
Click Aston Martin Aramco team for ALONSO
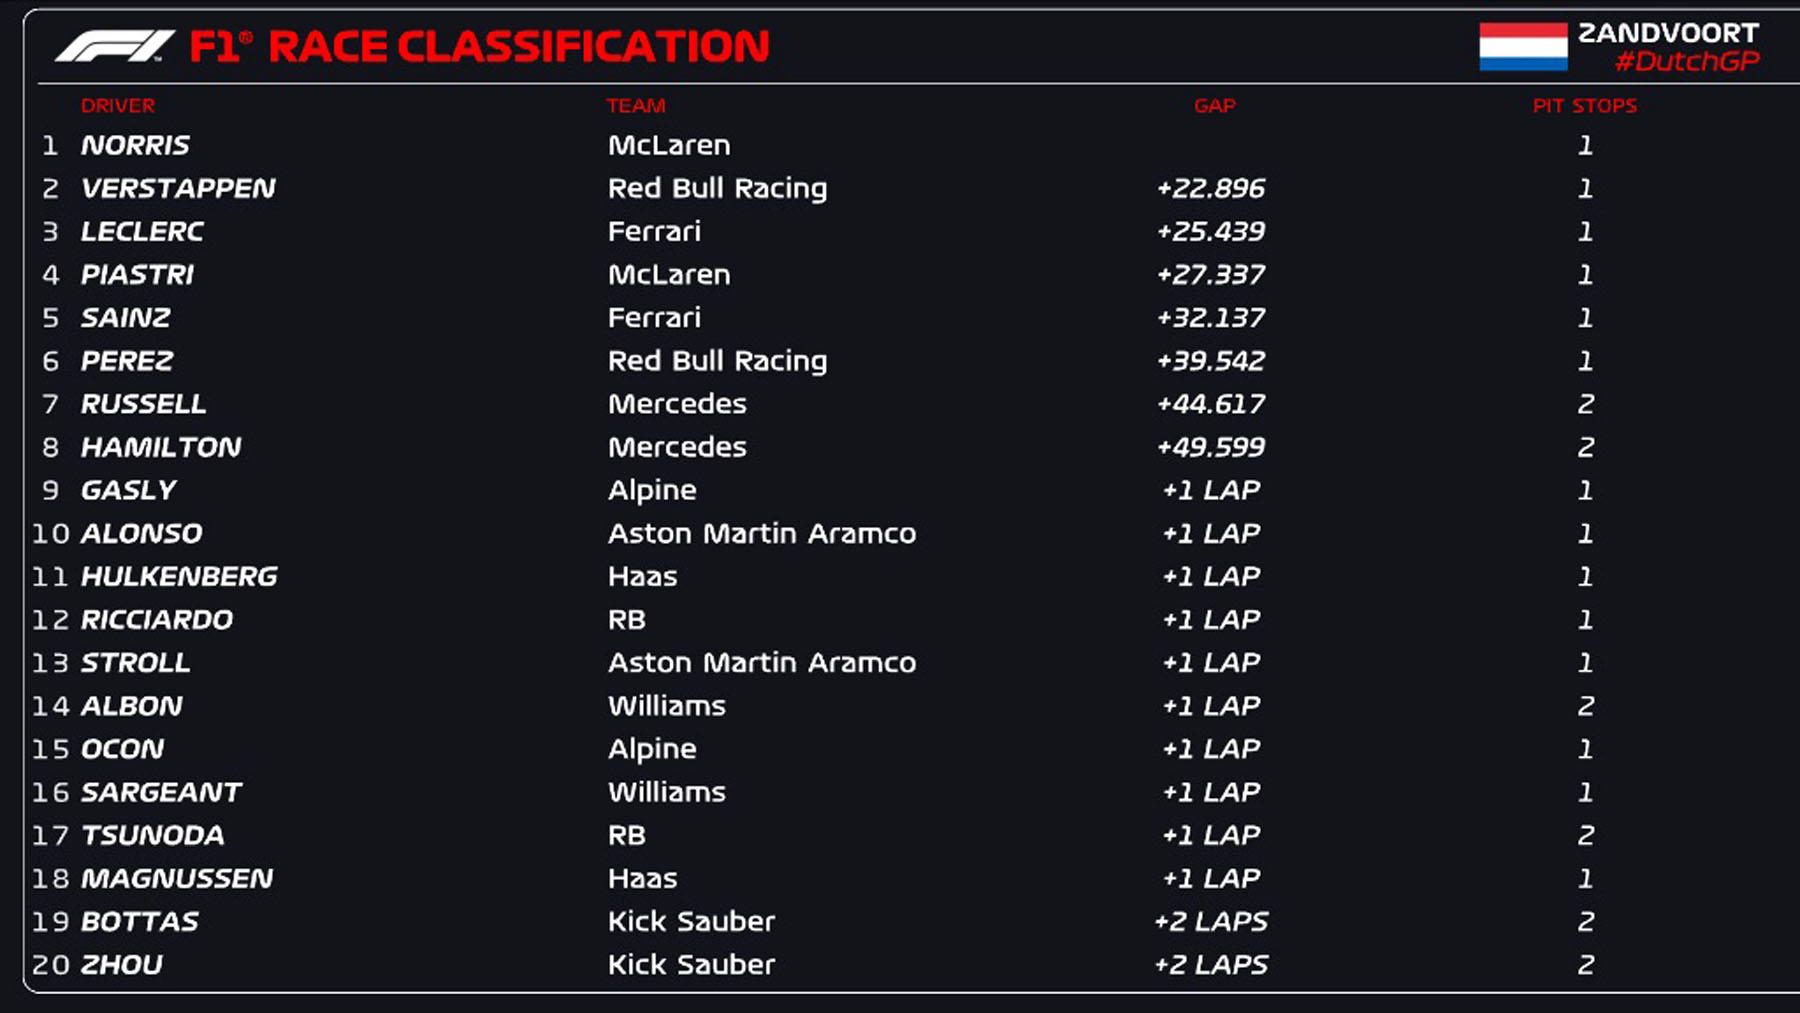click(761, 534)
